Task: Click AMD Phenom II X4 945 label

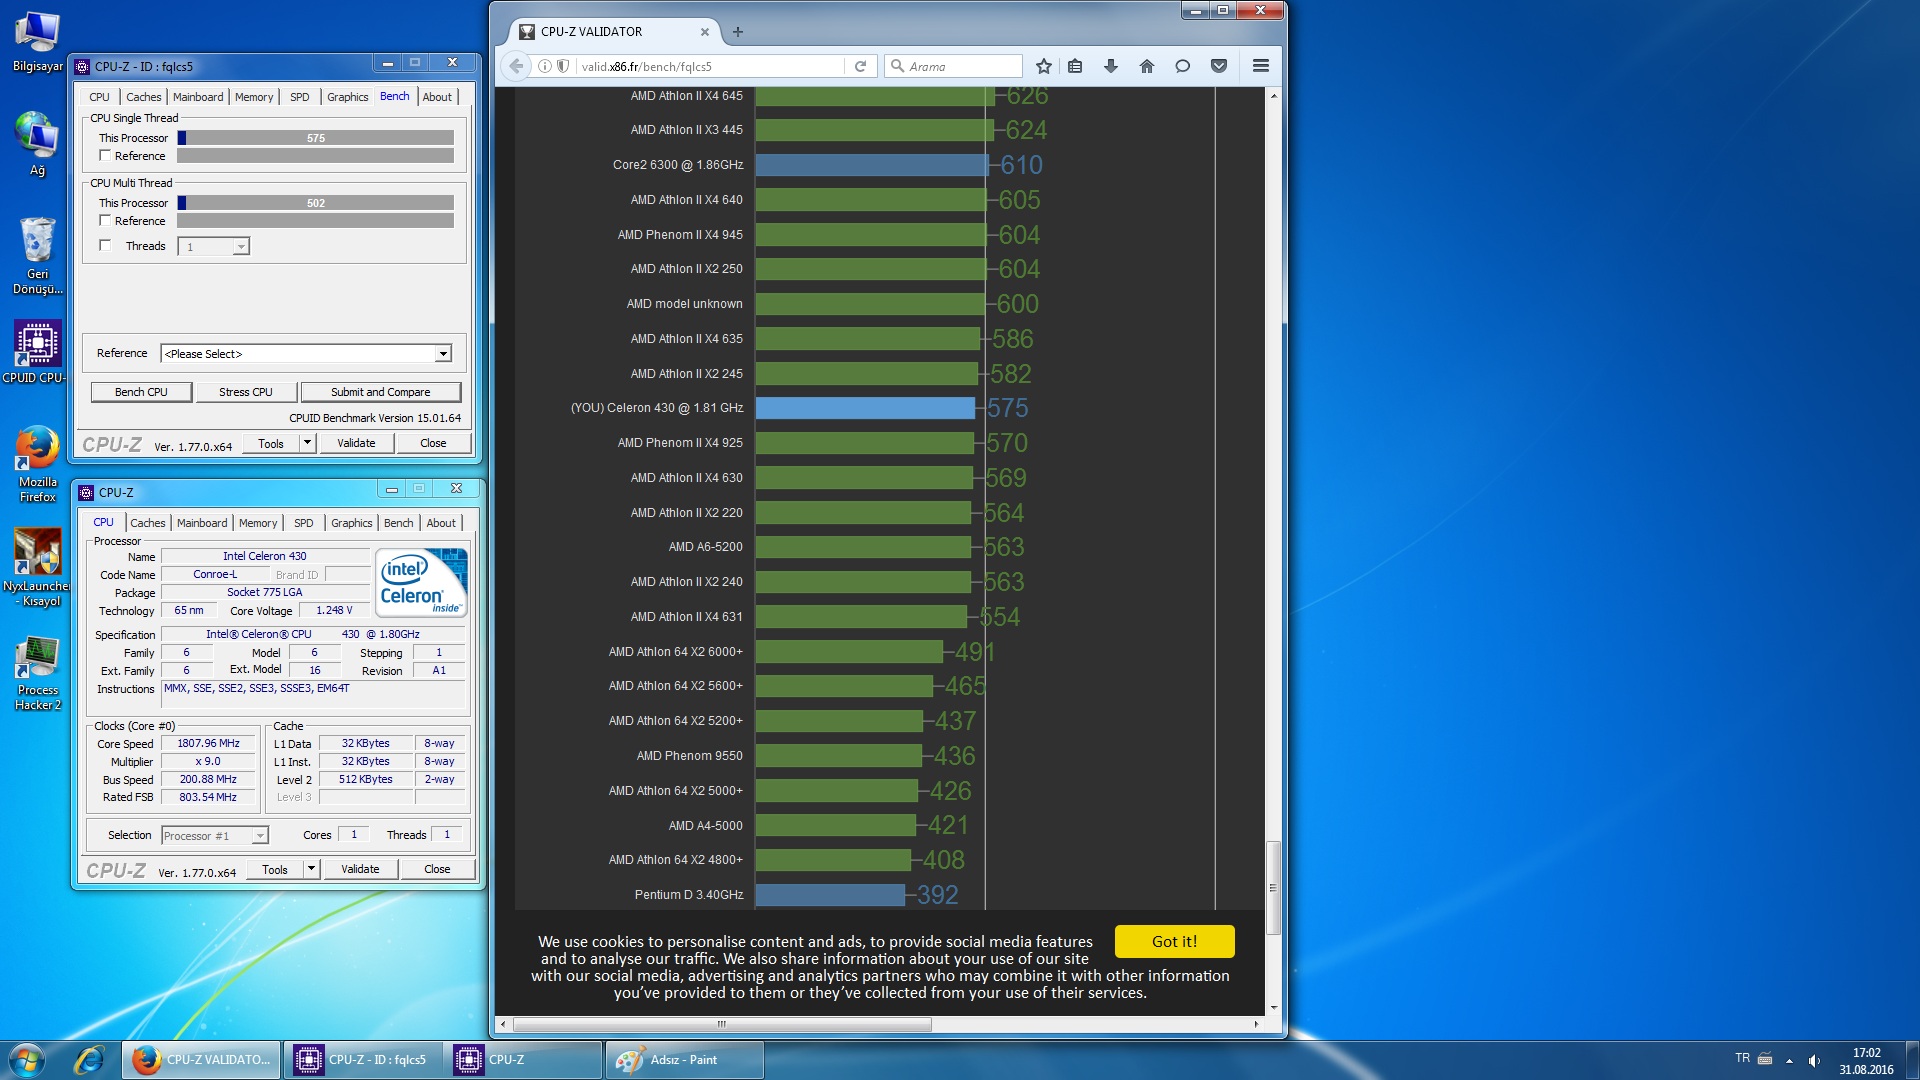Action: tap(680, 235)
